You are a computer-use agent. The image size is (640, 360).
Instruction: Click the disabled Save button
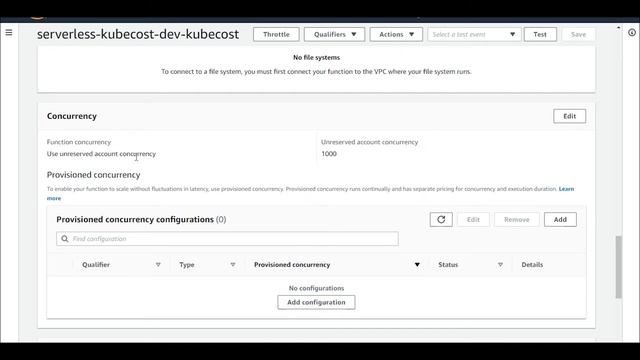click(578, 34)
